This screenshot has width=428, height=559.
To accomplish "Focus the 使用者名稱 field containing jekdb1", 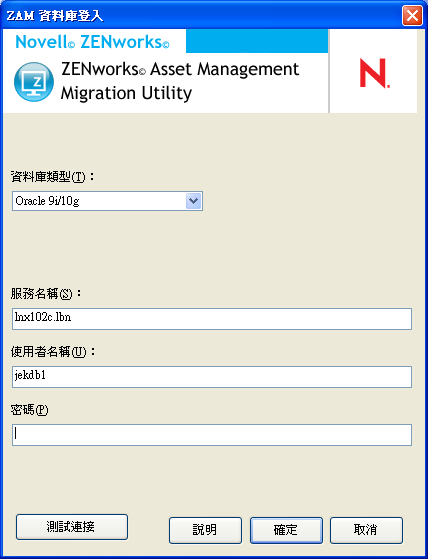I will [212, 376].
